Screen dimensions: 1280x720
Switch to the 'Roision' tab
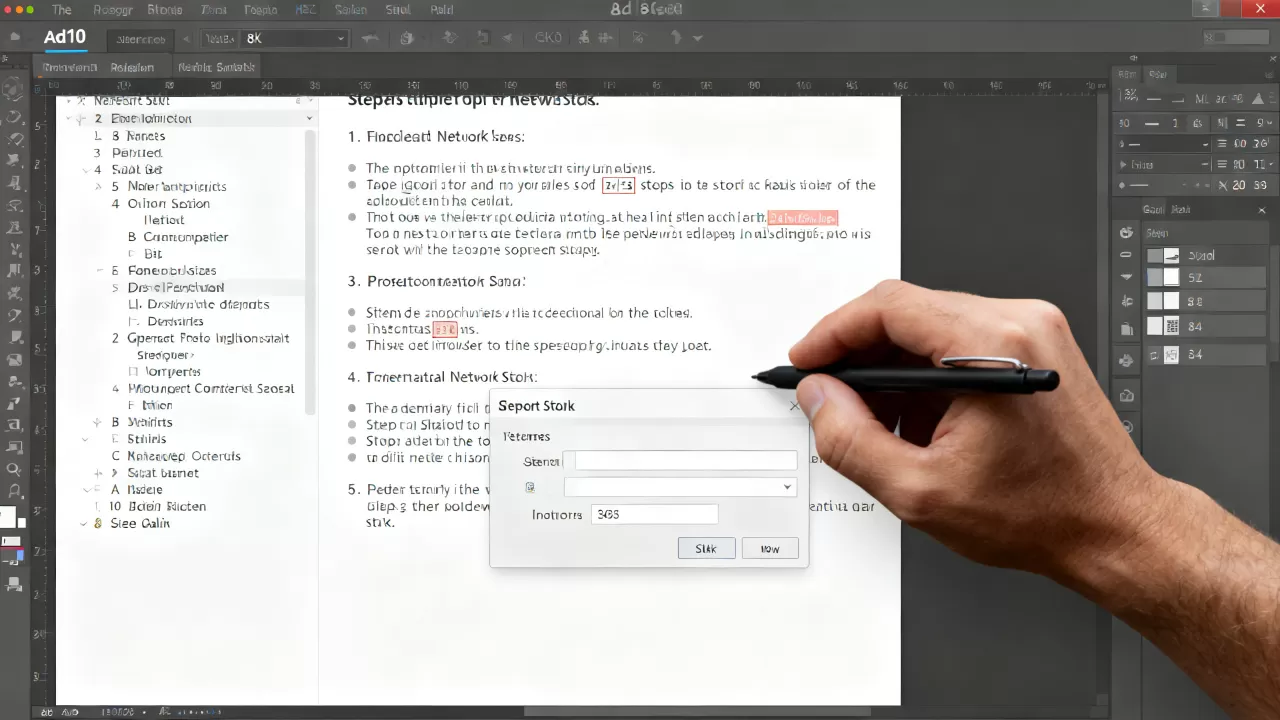(132, 67)
